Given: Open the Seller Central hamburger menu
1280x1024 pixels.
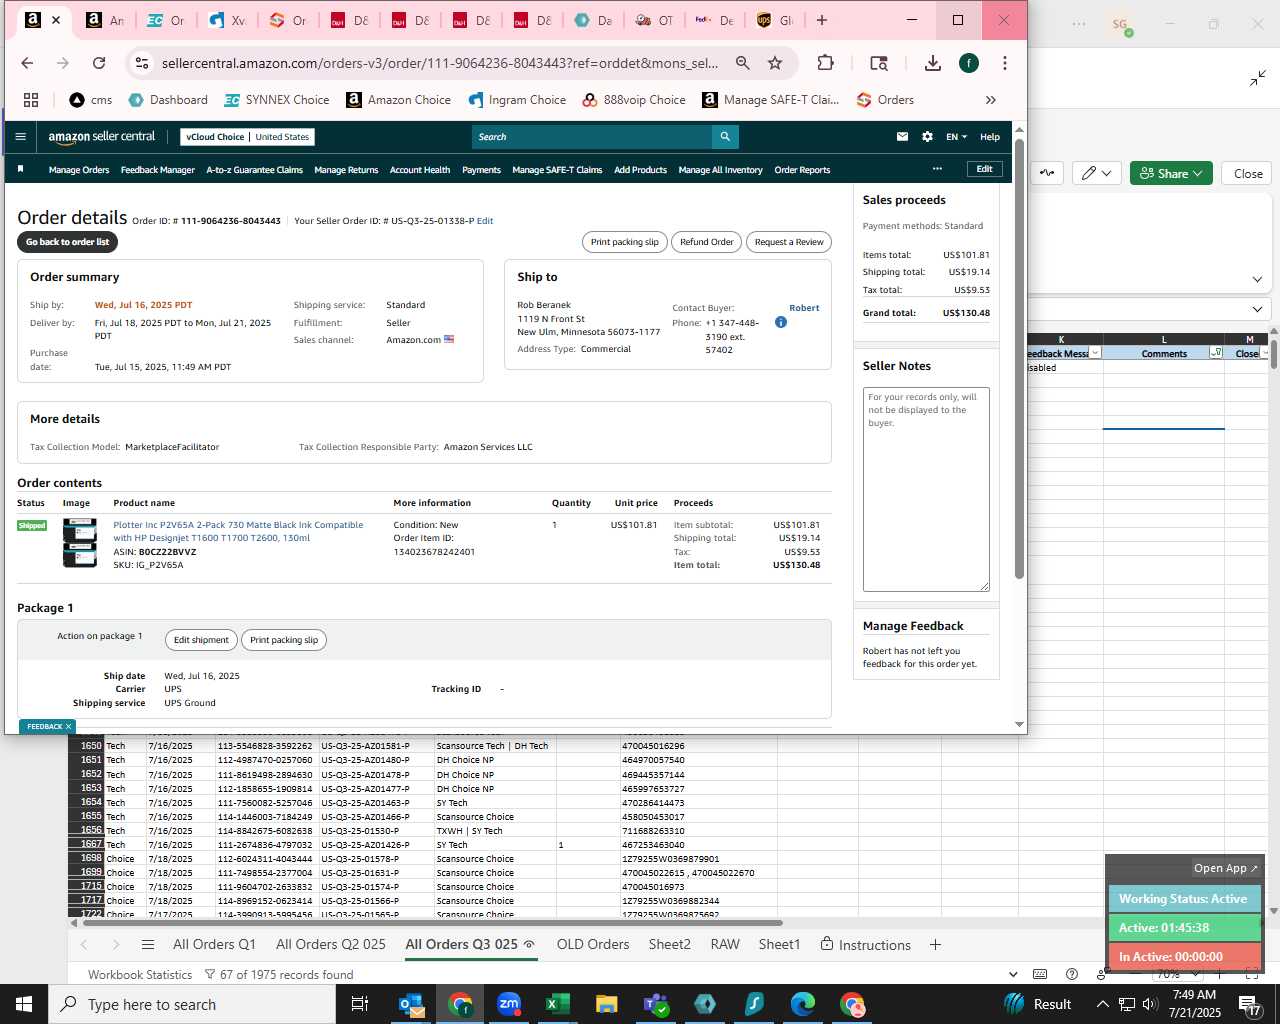Looking at the screenshot, I should tap(20, 137).
